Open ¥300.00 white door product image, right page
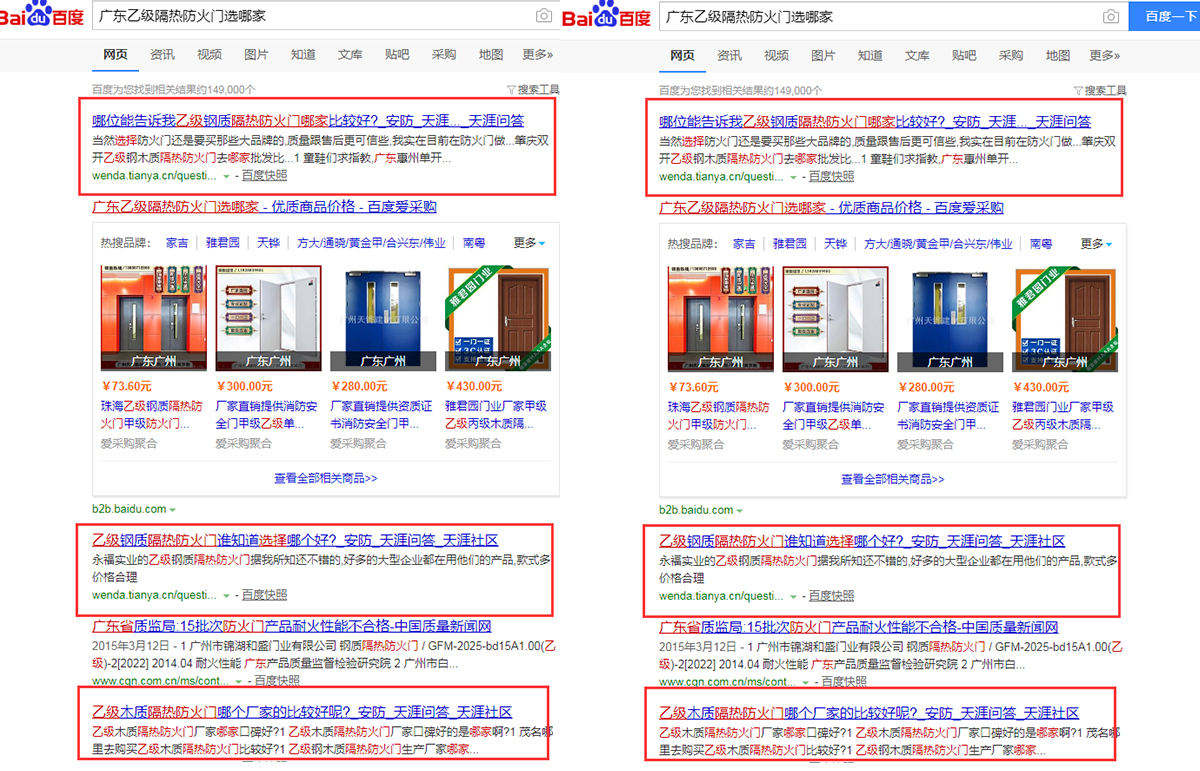Image resolution: width=1200 pixels, height=771 pixels. tap(836, 319)
